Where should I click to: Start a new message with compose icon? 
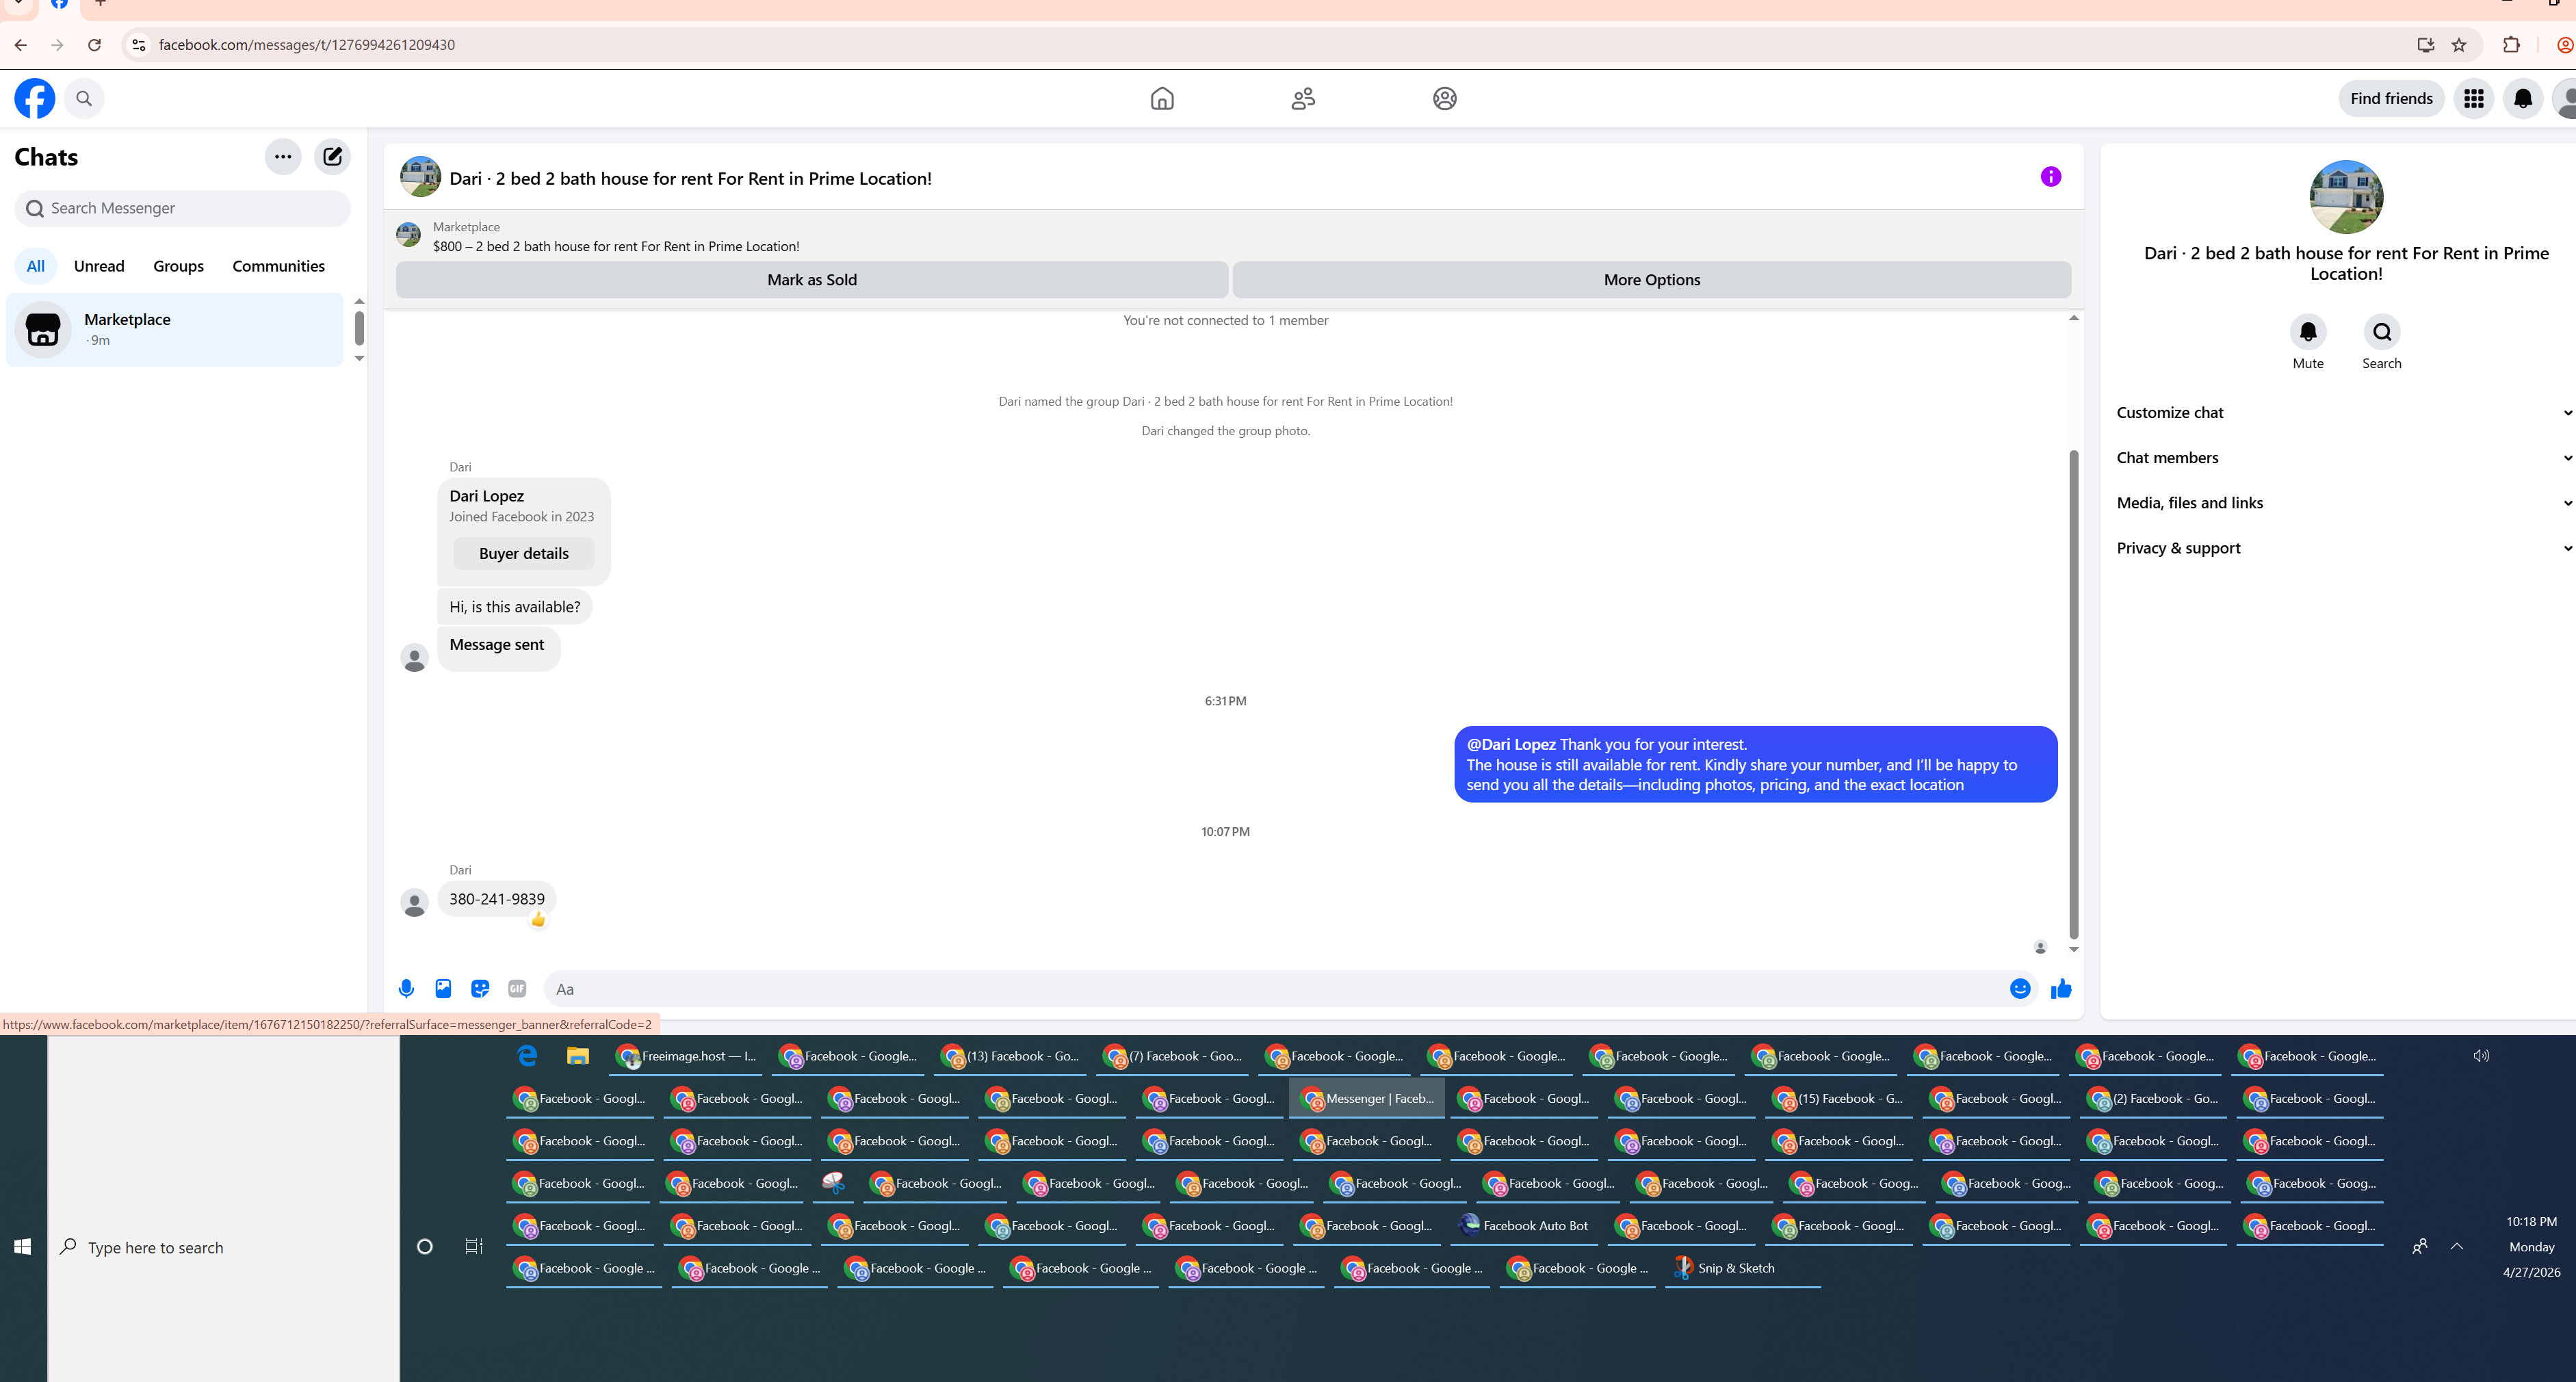point(332,156)
